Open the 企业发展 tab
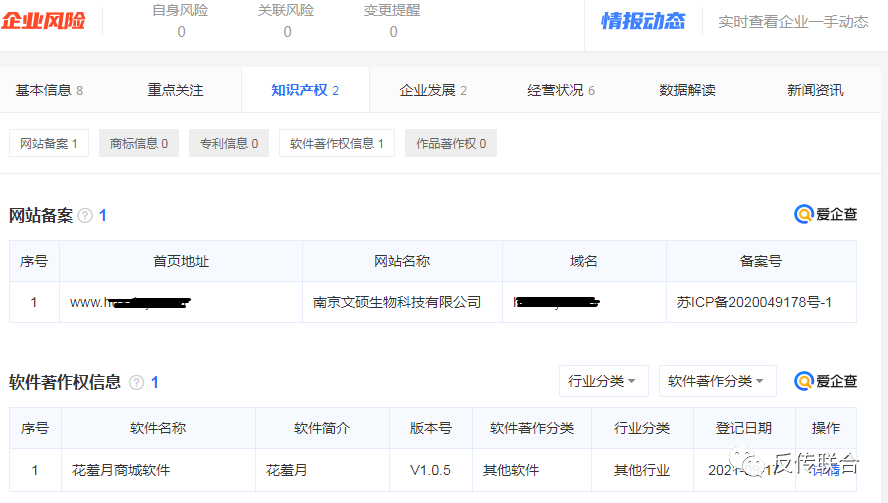 (x=433, y=90)
